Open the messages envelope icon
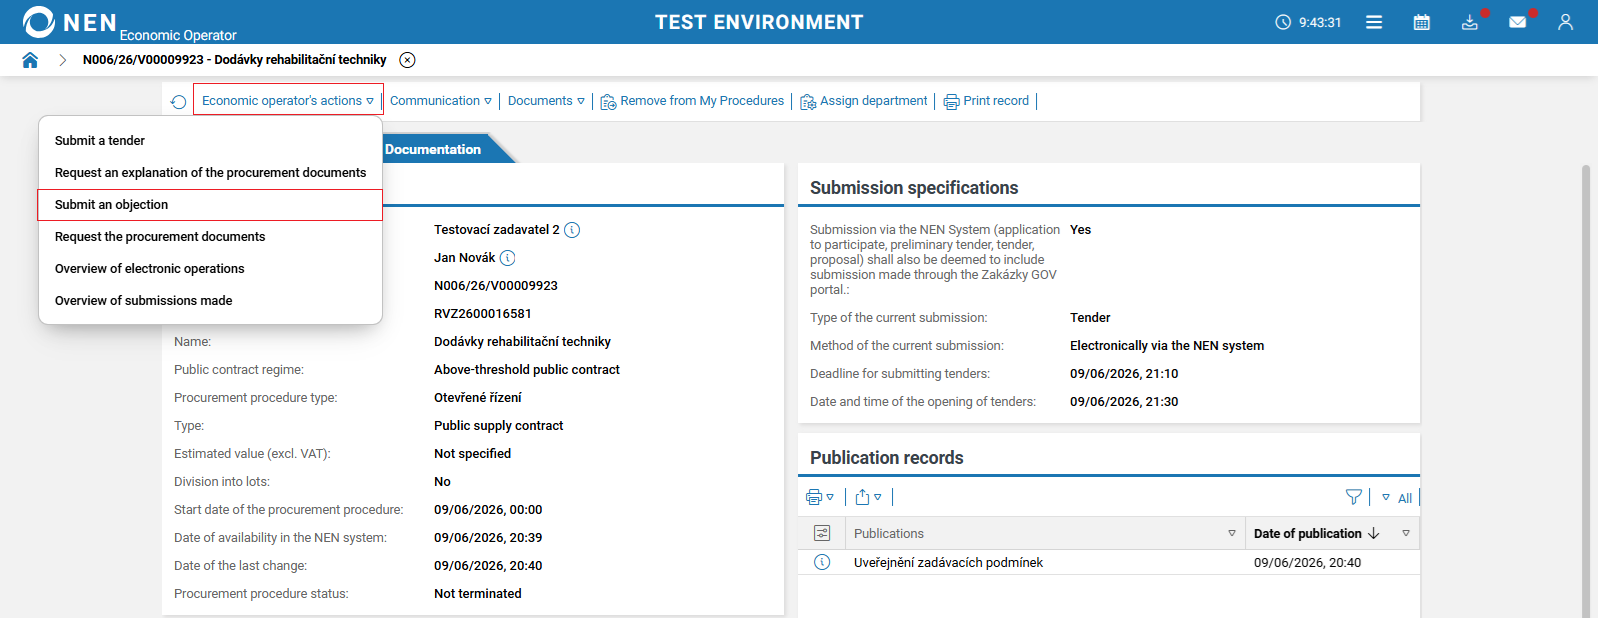1598x618 pixels. [x=1518, y=22]
